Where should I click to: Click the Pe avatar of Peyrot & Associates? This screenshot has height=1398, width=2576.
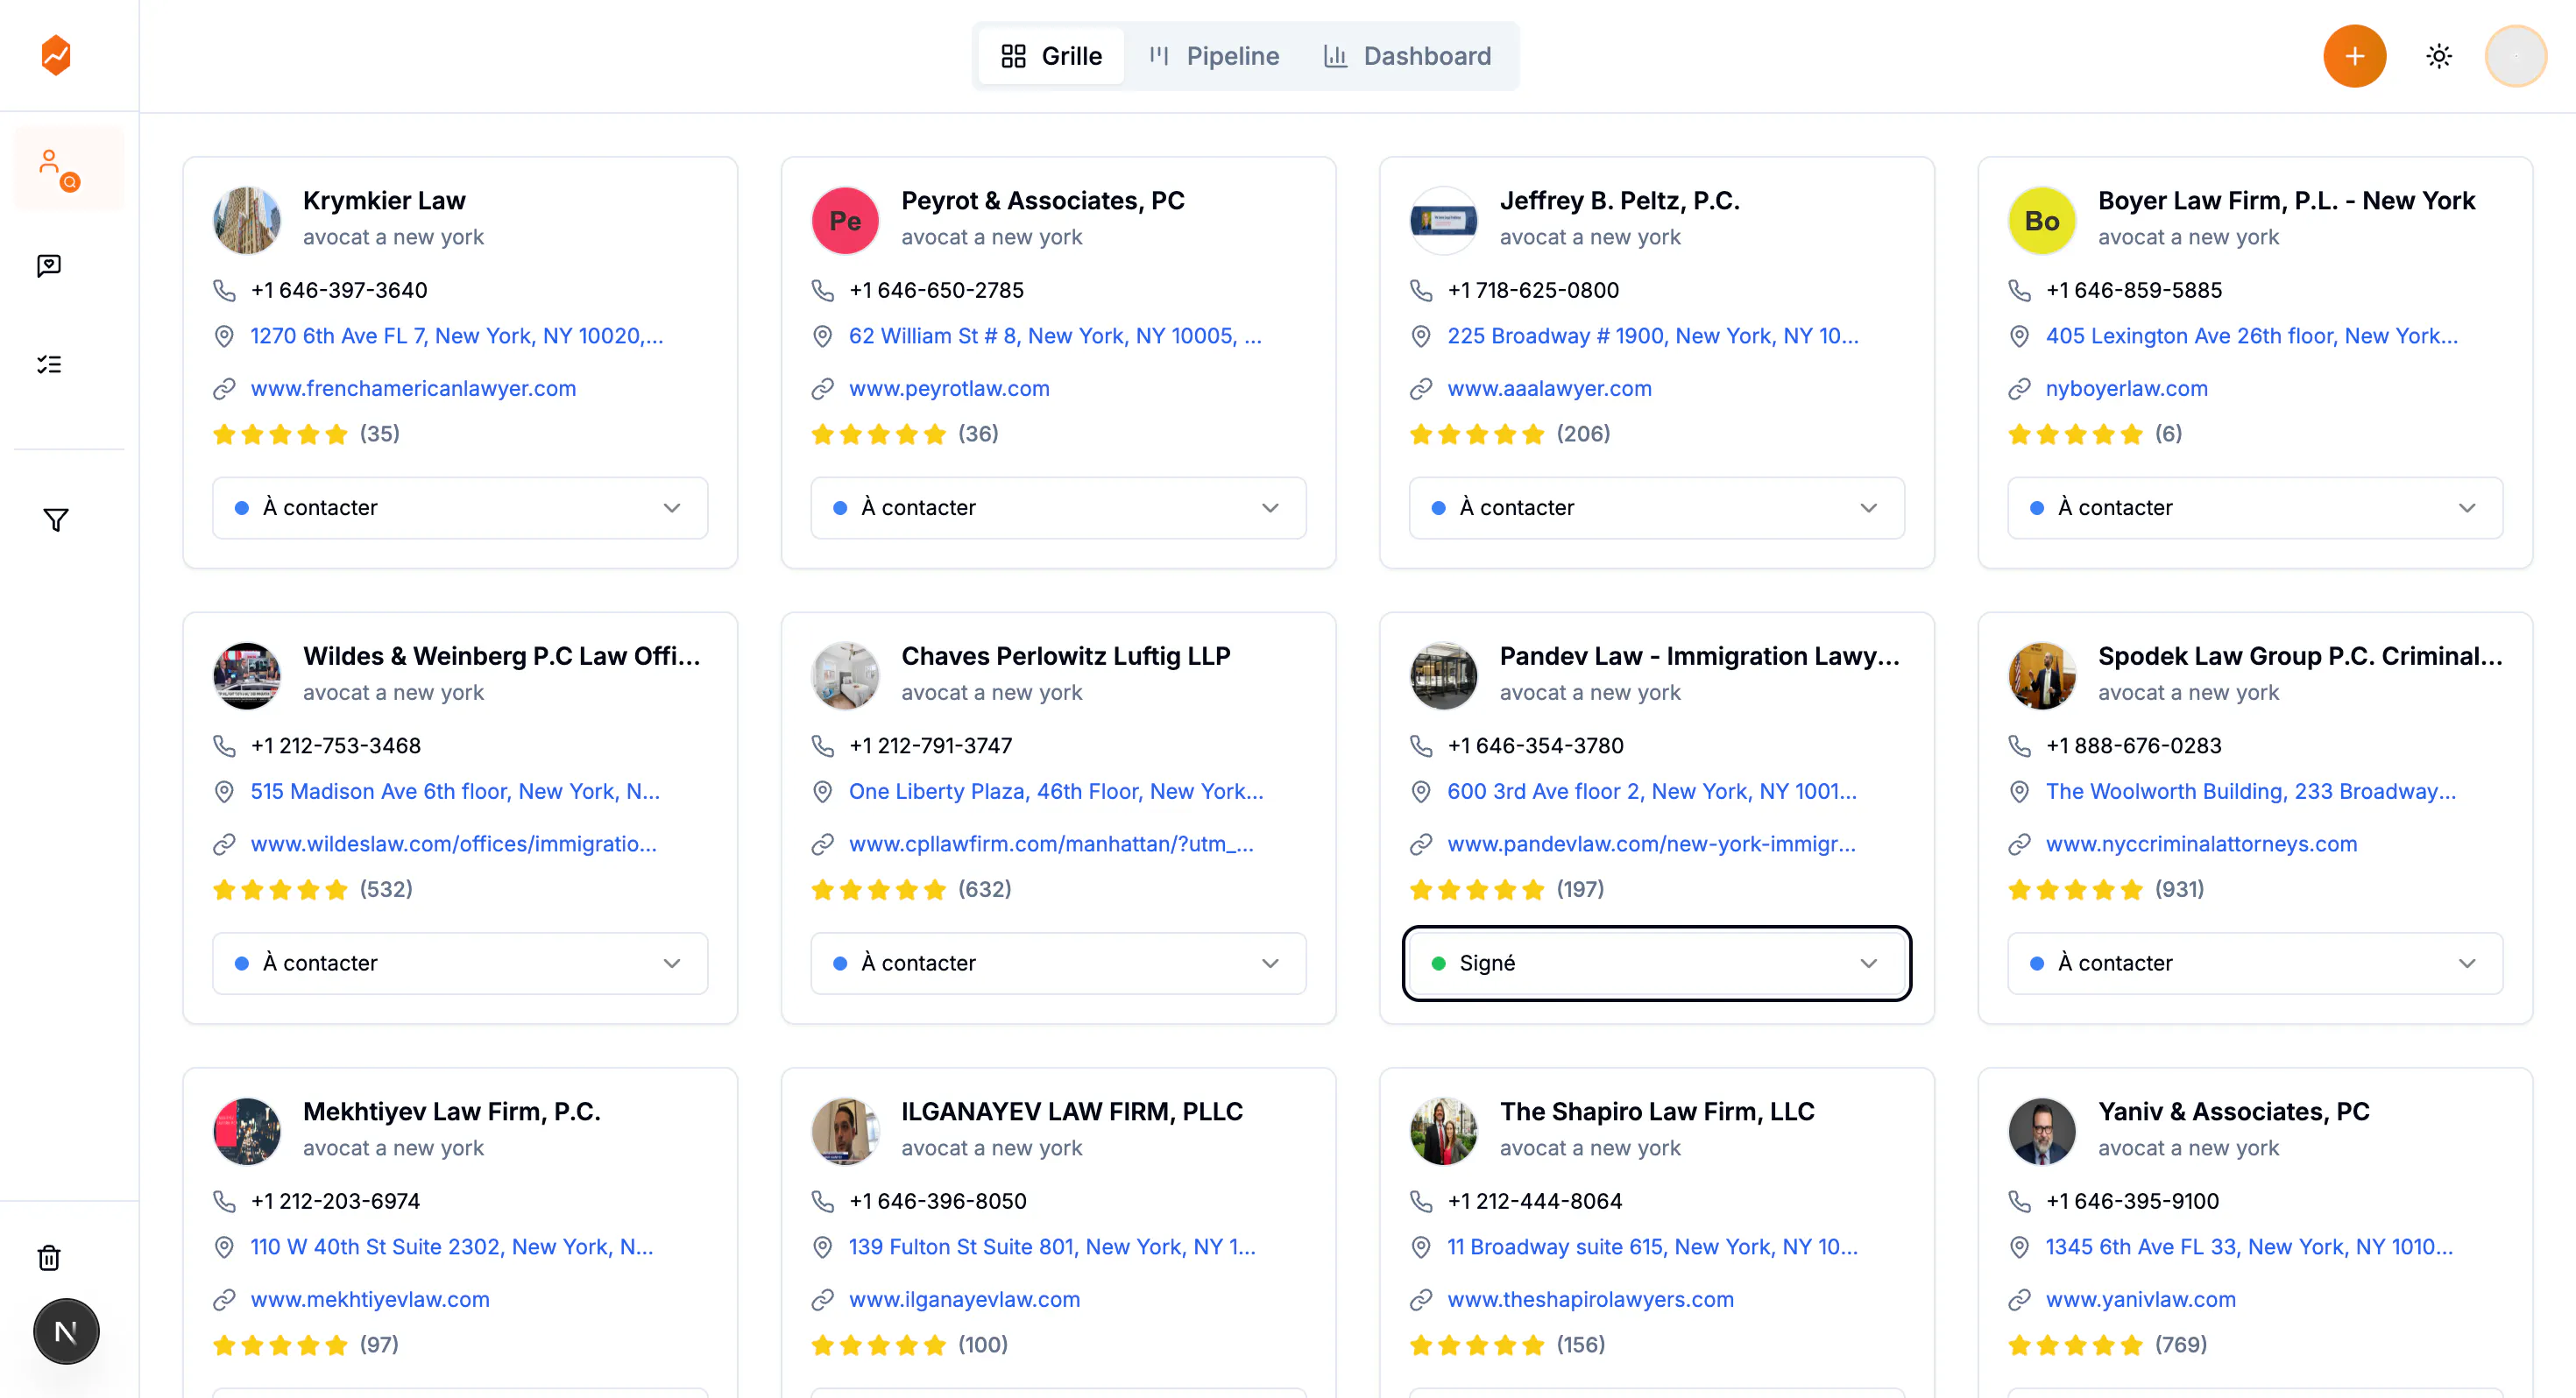coord(845,220)
